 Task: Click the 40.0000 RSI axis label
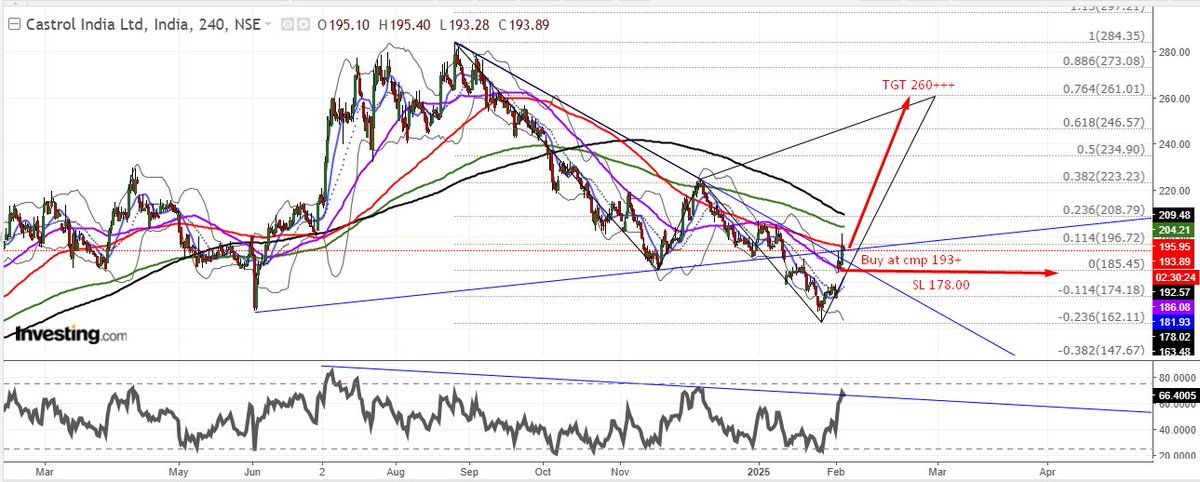pyautogui.click(x=1176, y=430)
